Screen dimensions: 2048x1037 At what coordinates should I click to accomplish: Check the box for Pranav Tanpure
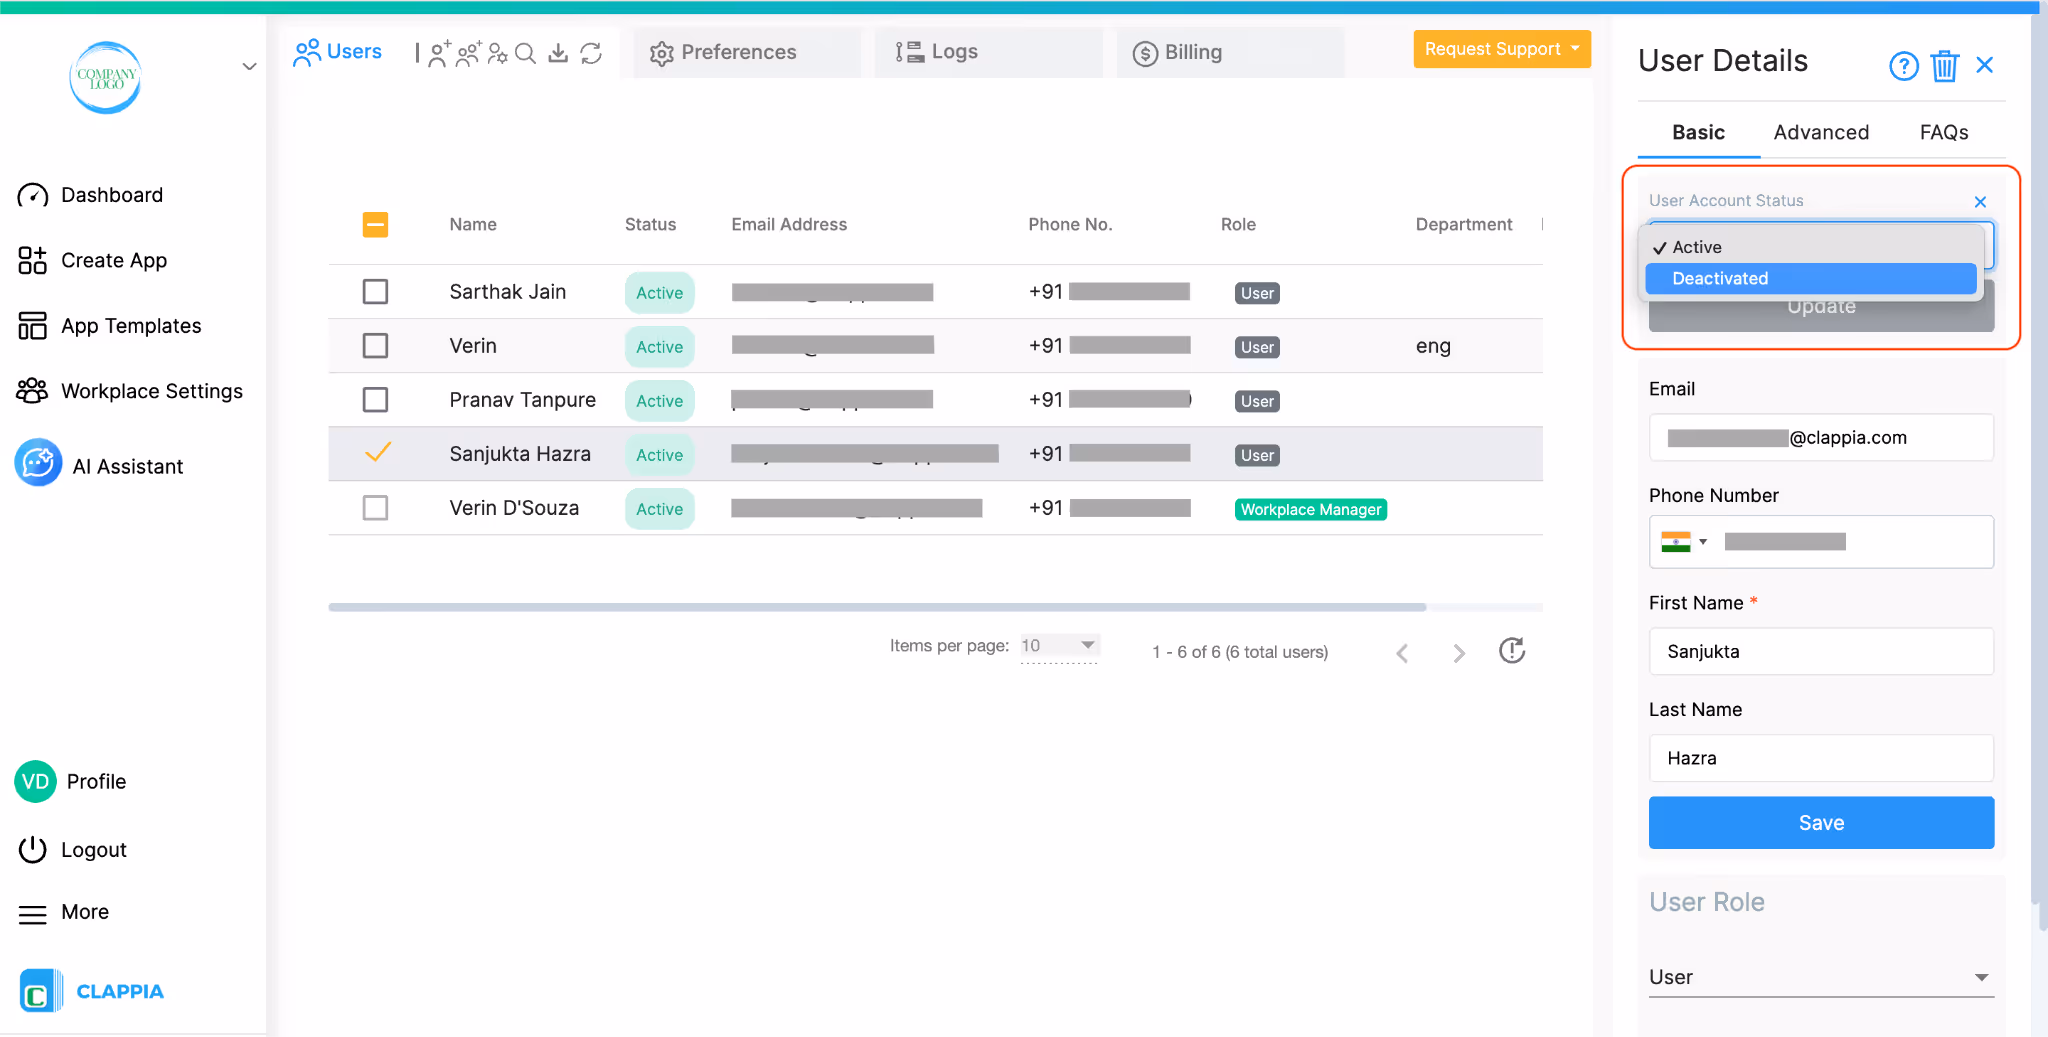[x=375, y=399]
